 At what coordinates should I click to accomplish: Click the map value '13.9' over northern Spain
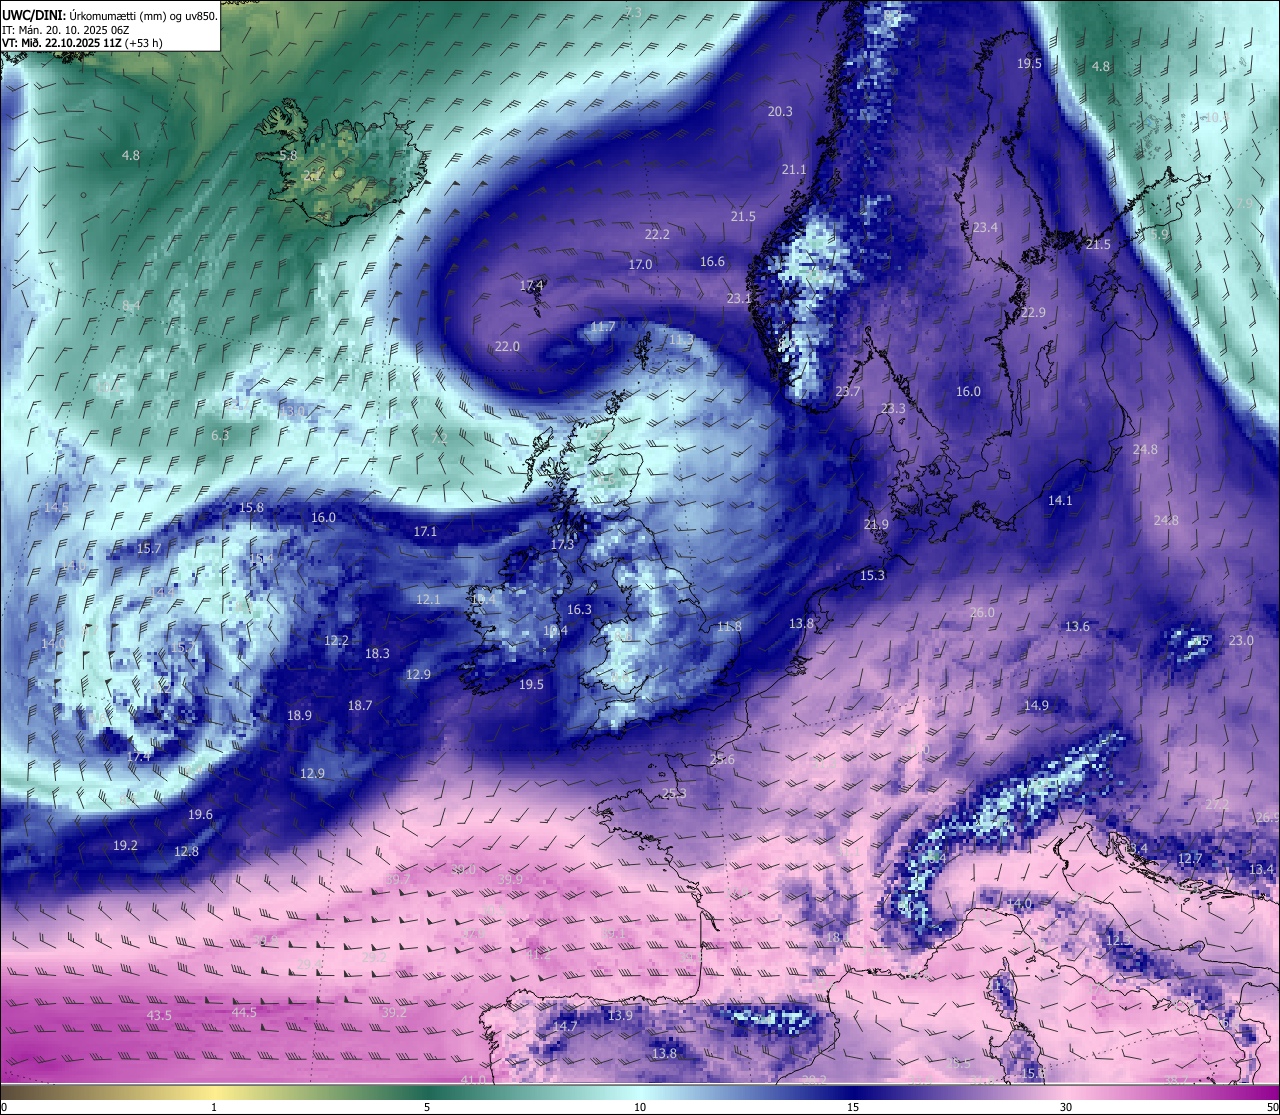click(620, 1015)
